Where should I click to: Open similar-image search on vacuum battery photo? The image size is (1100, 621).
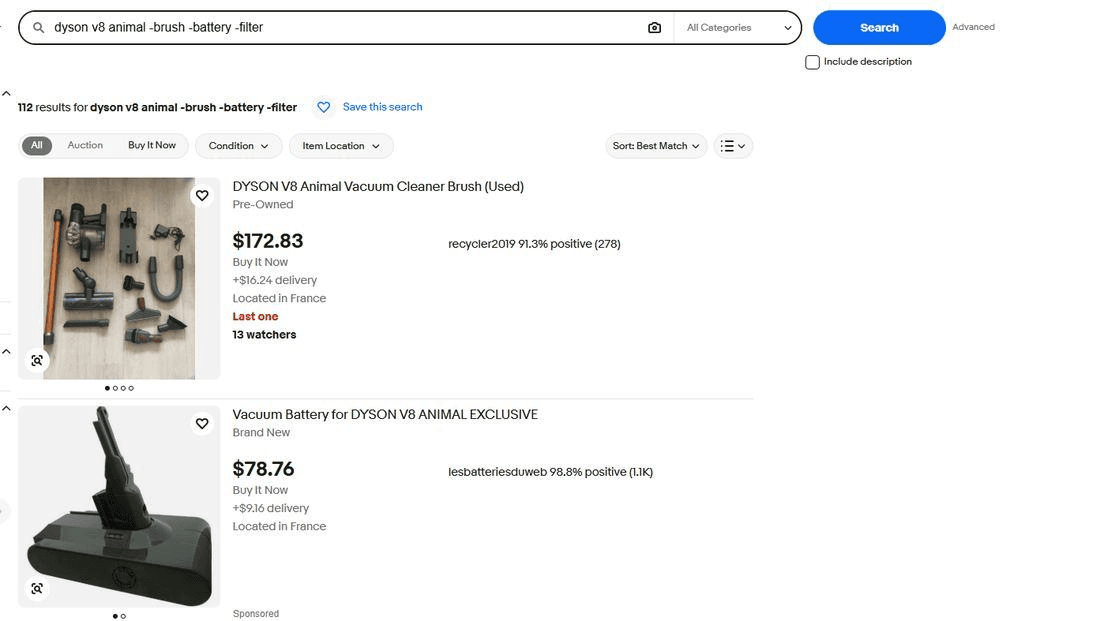tap(37, 589)
